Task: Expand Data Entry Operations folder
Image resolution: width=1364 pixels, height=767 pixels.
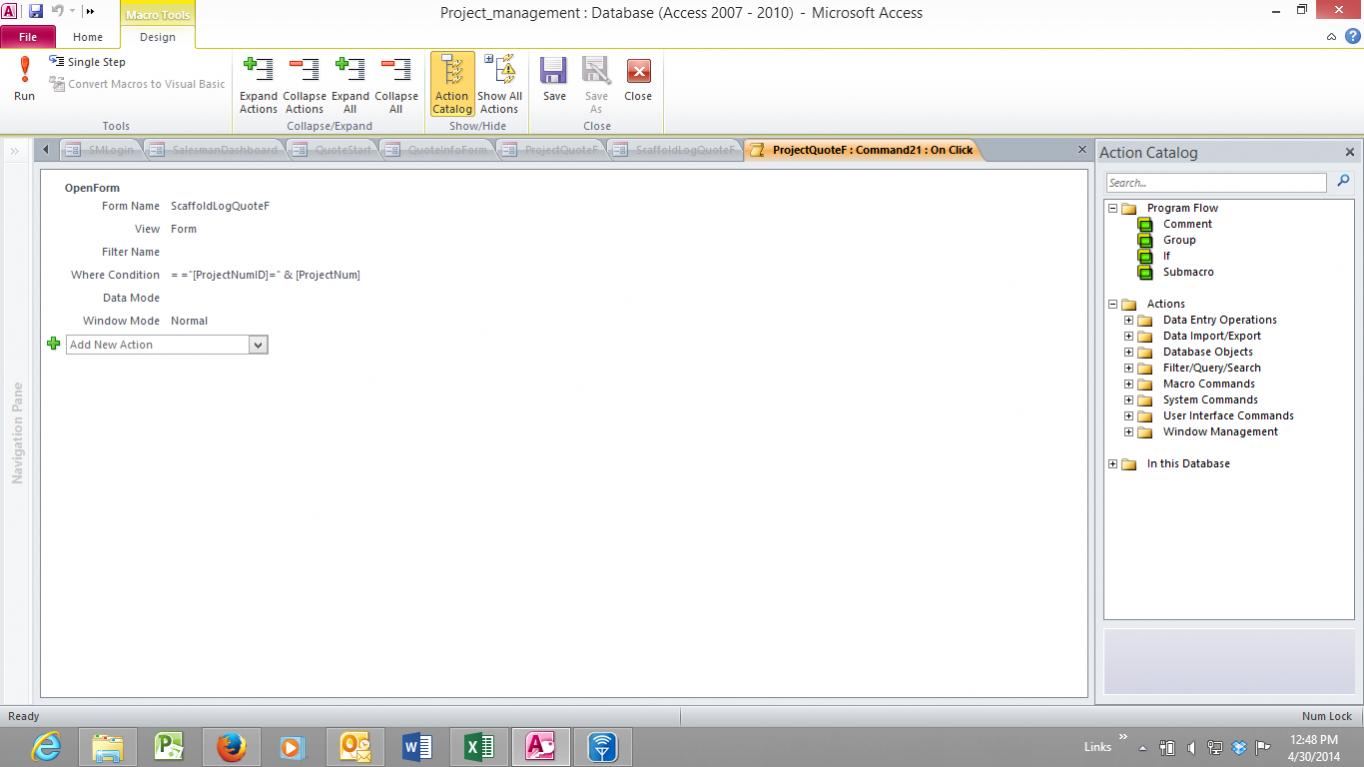Action: coord(1129,320)
